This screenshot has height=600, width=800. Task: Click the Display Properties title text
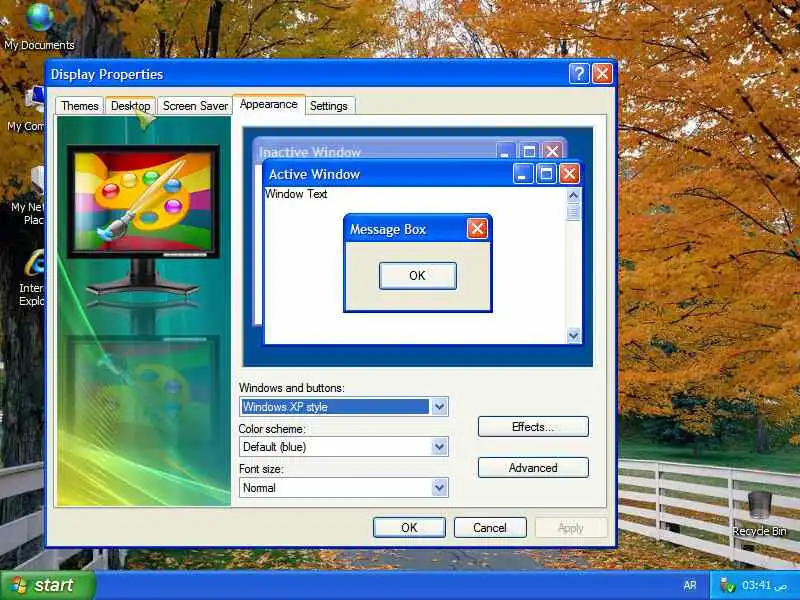pos(107,74)
